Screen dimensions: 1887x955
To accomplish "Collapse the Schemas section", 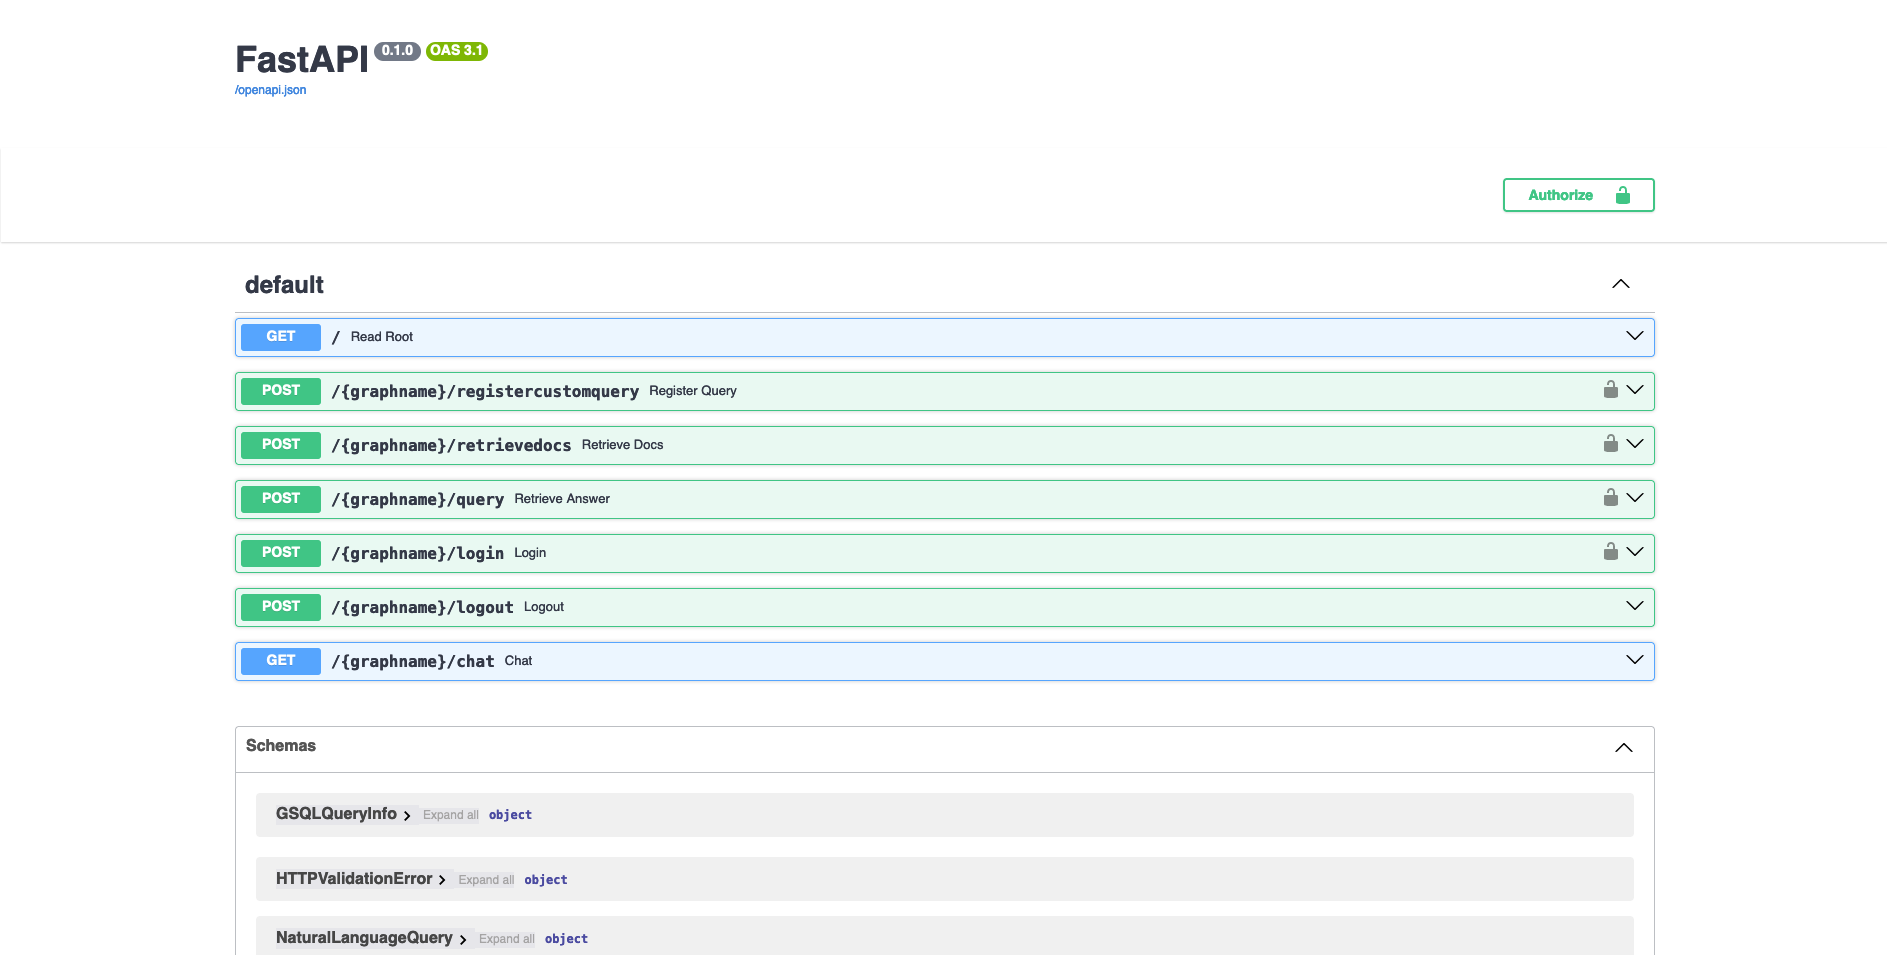I will [1623, 748].
